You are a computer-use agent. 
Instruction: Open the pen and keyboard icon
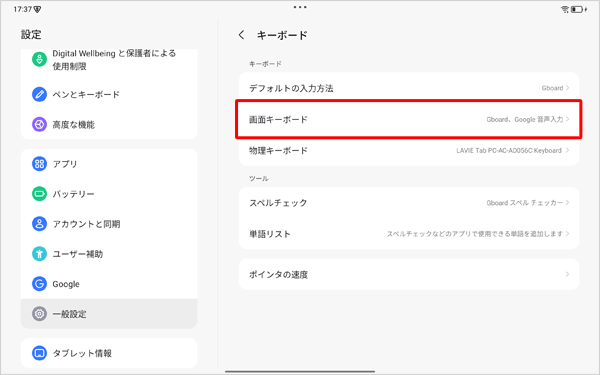pyautogui.click(x=39, y=94)
